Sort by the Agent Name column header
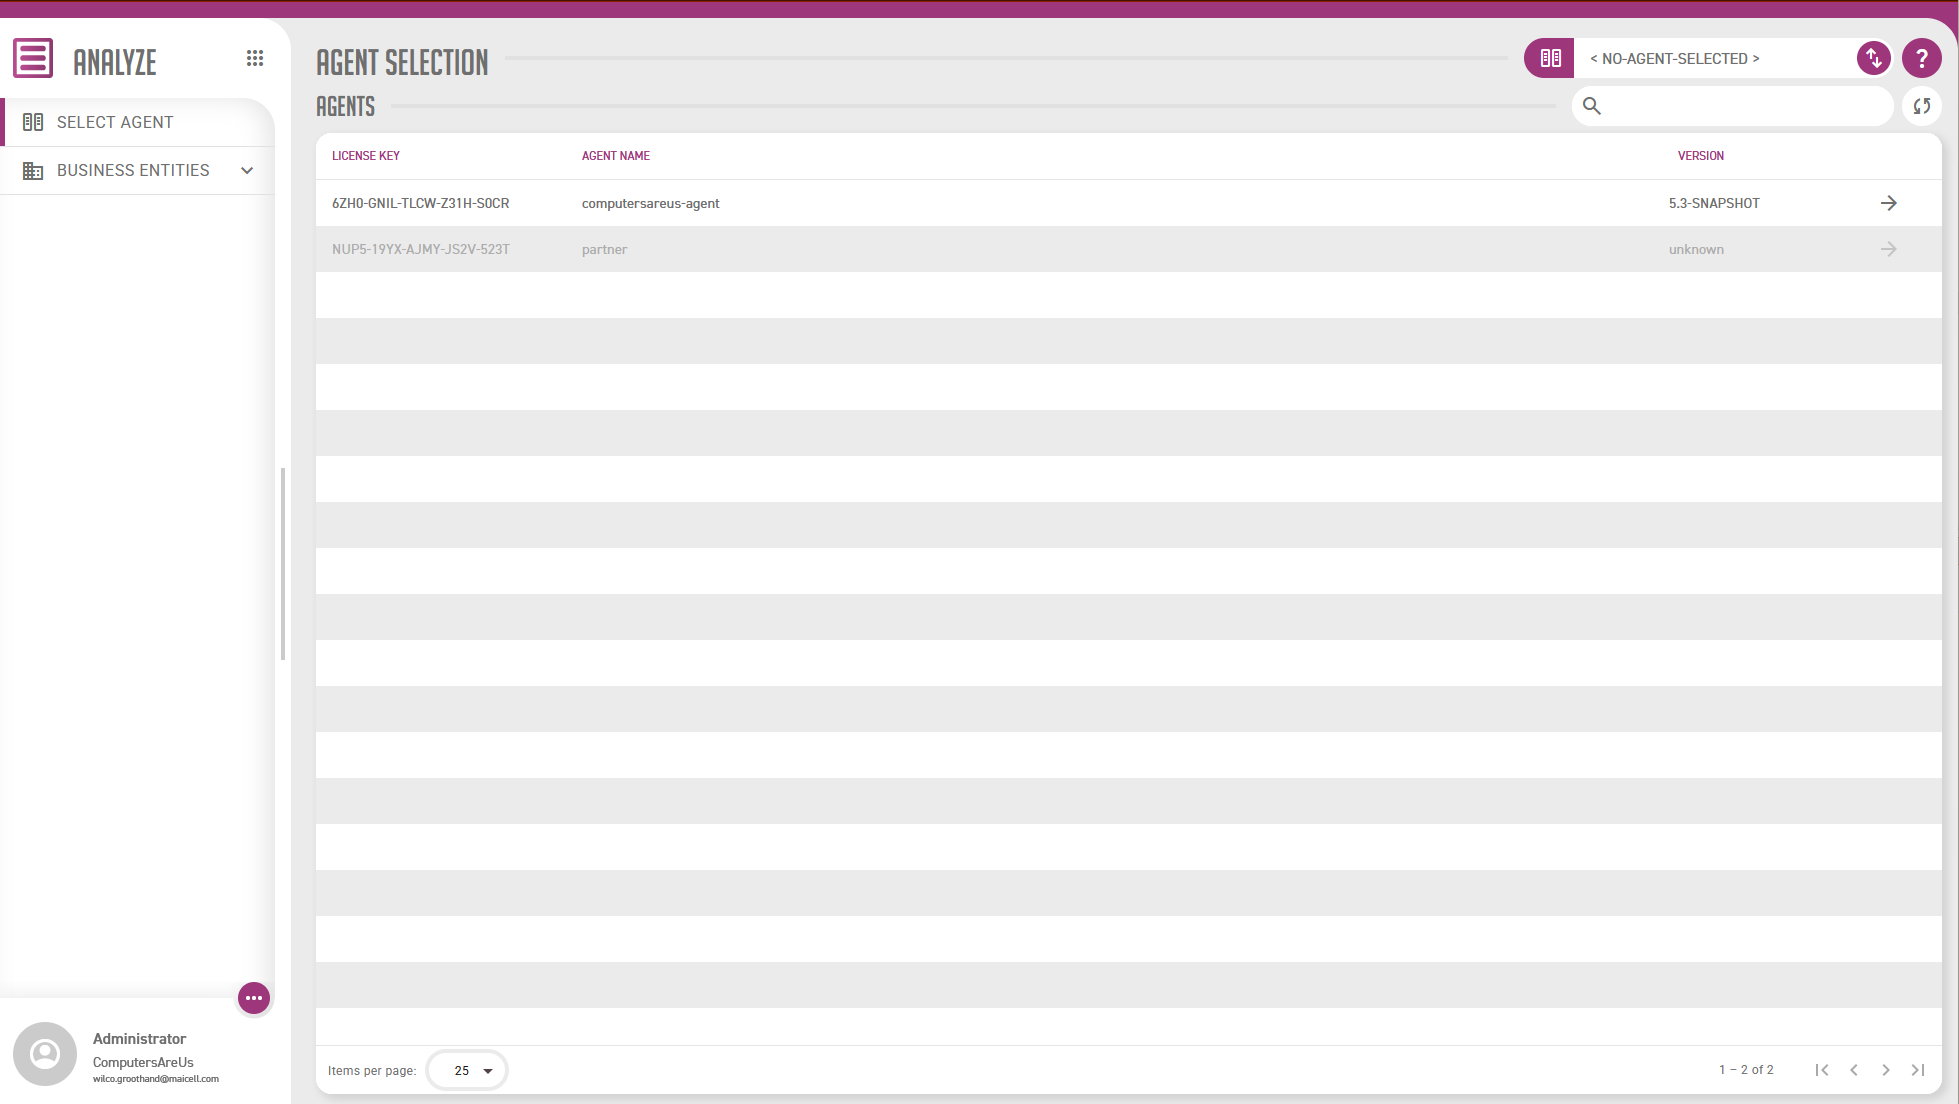Screen dimensions: 1959x1104 click(x=616, y=156)
